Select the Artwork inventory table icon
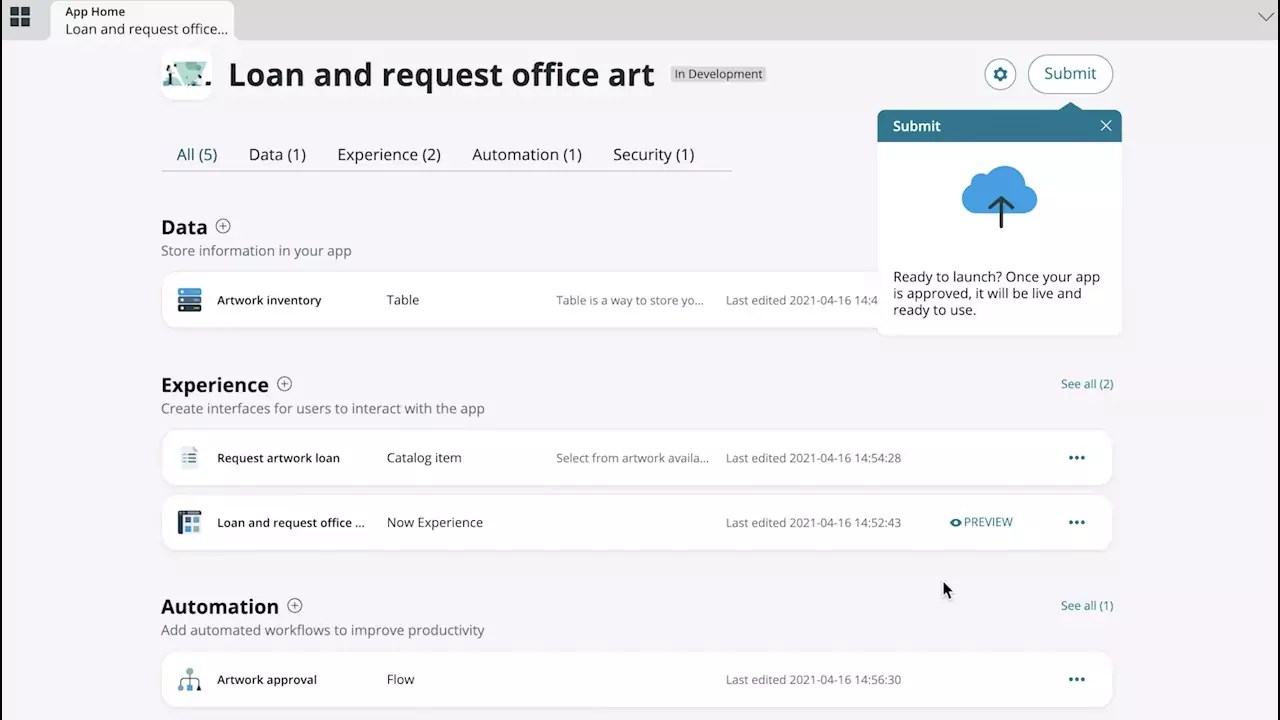This screenshot has width=1280, height=720. point(190,299)
